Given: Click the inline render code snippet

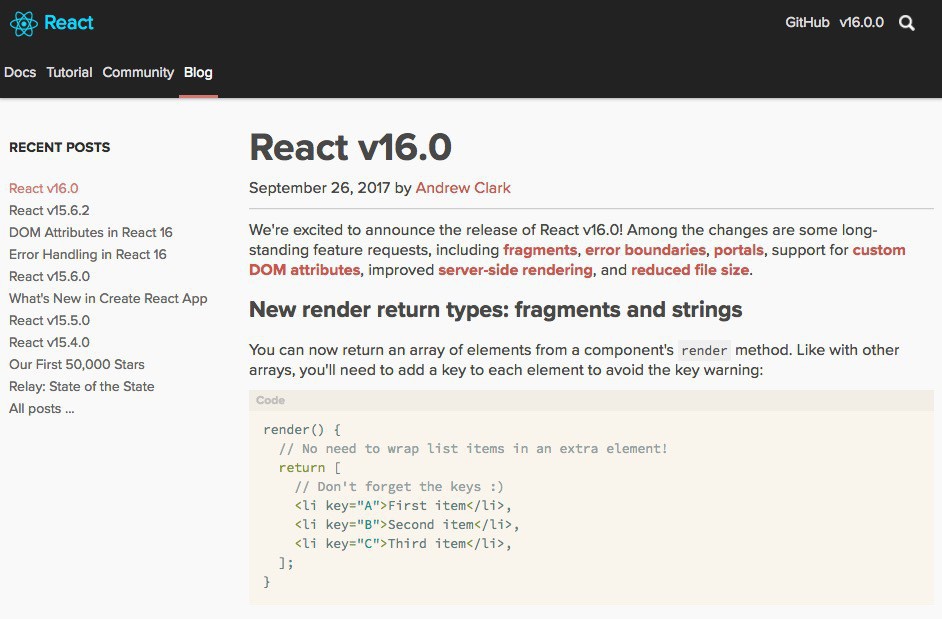Looking at the screenshot, I should (704, 350).
